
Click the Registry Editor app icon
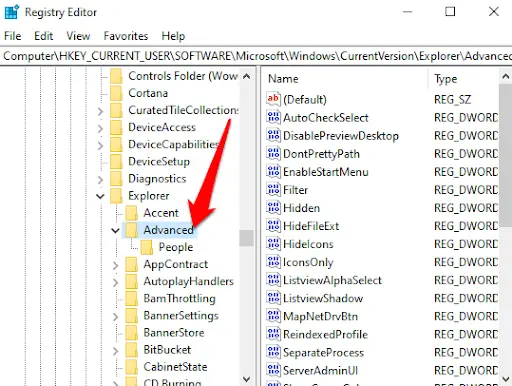12,12
